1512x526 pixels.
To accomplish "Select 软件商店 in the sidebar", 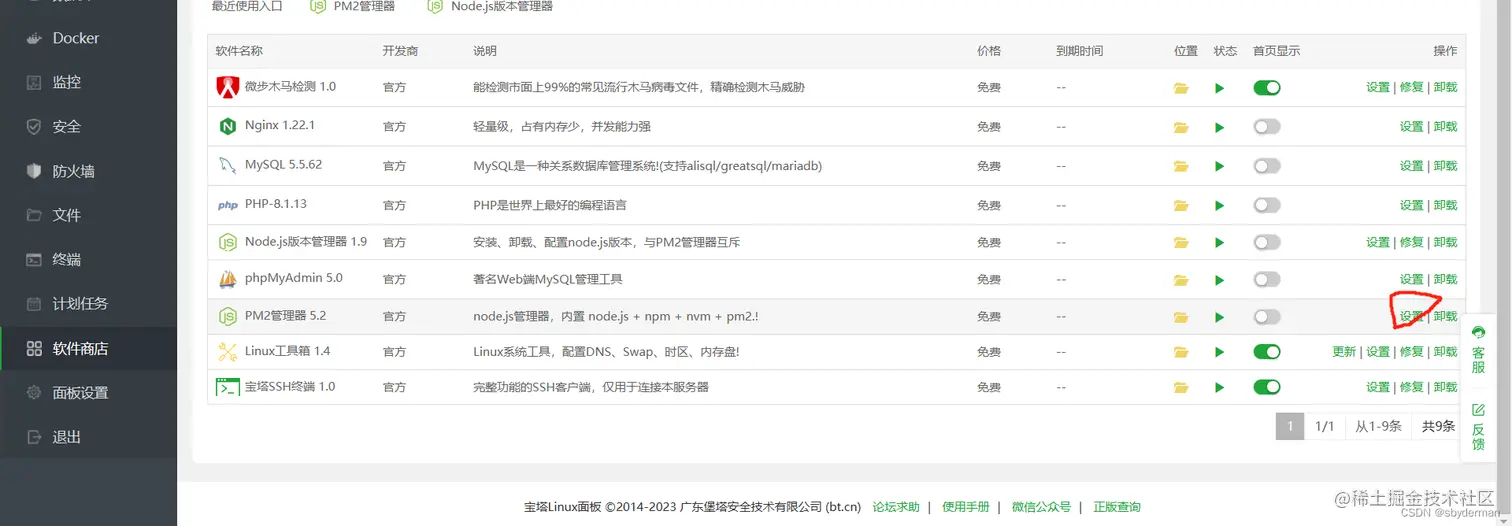I will (x=88, y=348).
